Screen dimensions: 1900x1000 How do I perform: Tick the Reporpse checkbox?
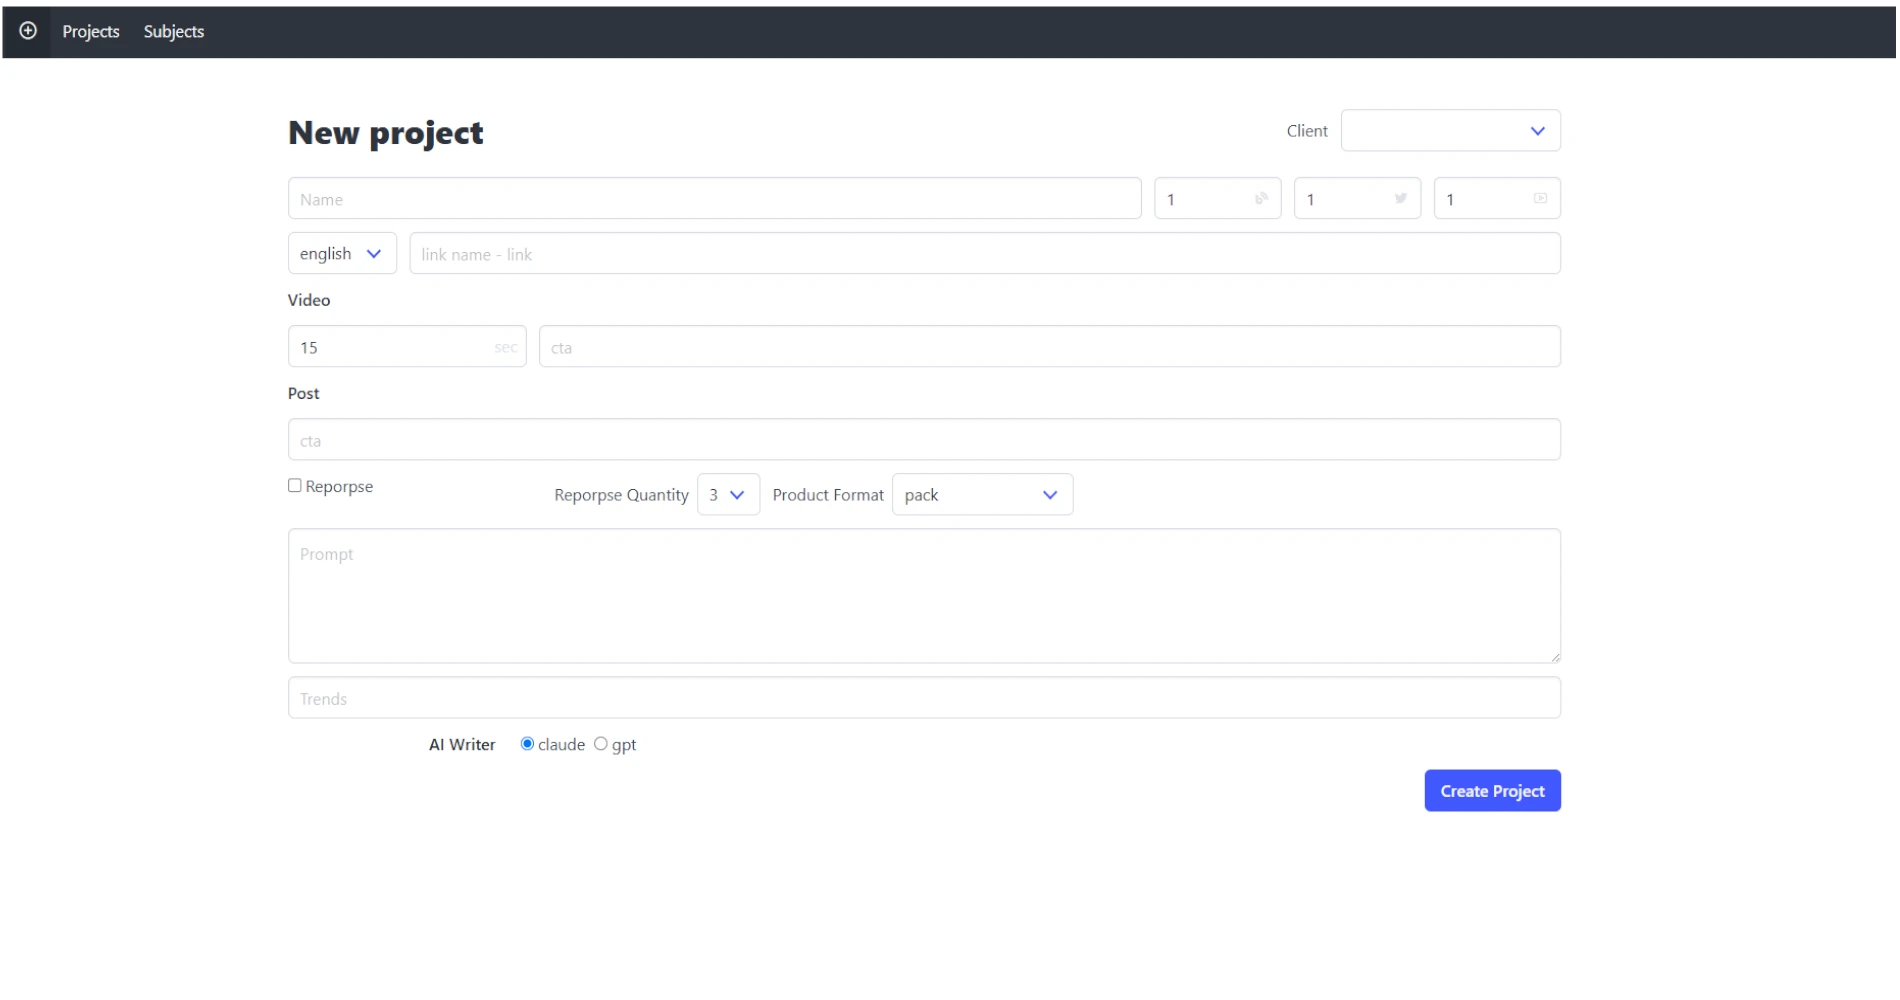point(295,486)
